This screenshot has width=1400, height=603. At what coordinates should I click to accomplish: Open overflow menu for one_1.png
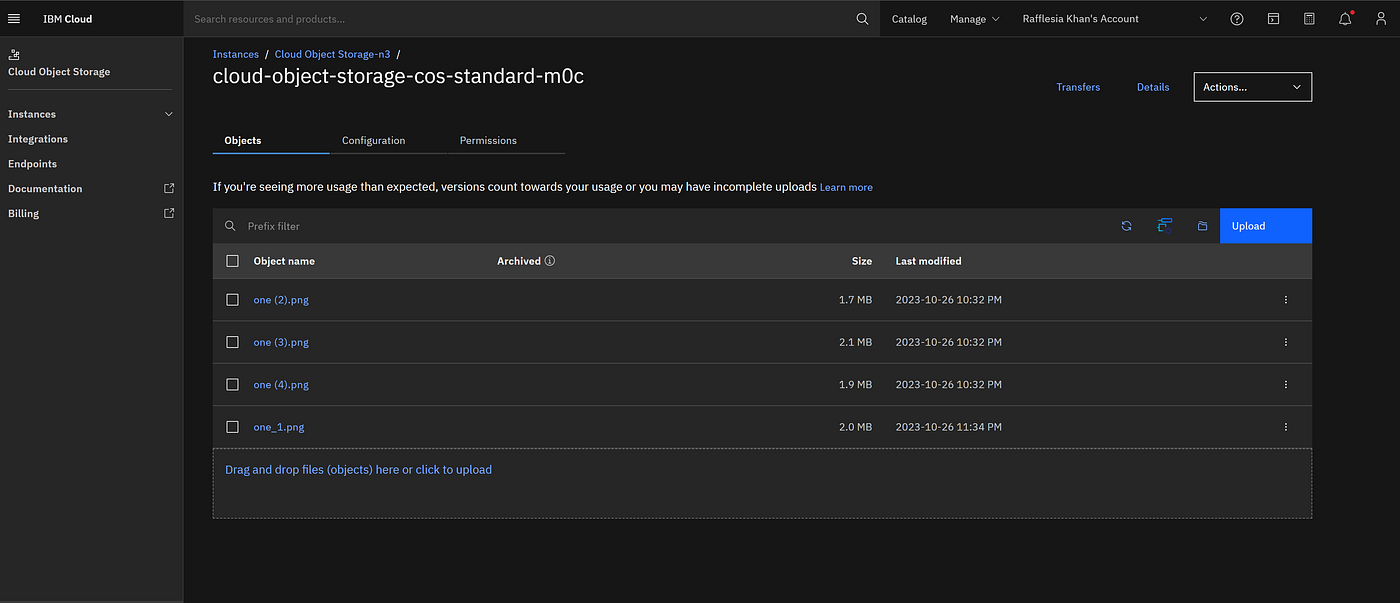[1285, 427]
